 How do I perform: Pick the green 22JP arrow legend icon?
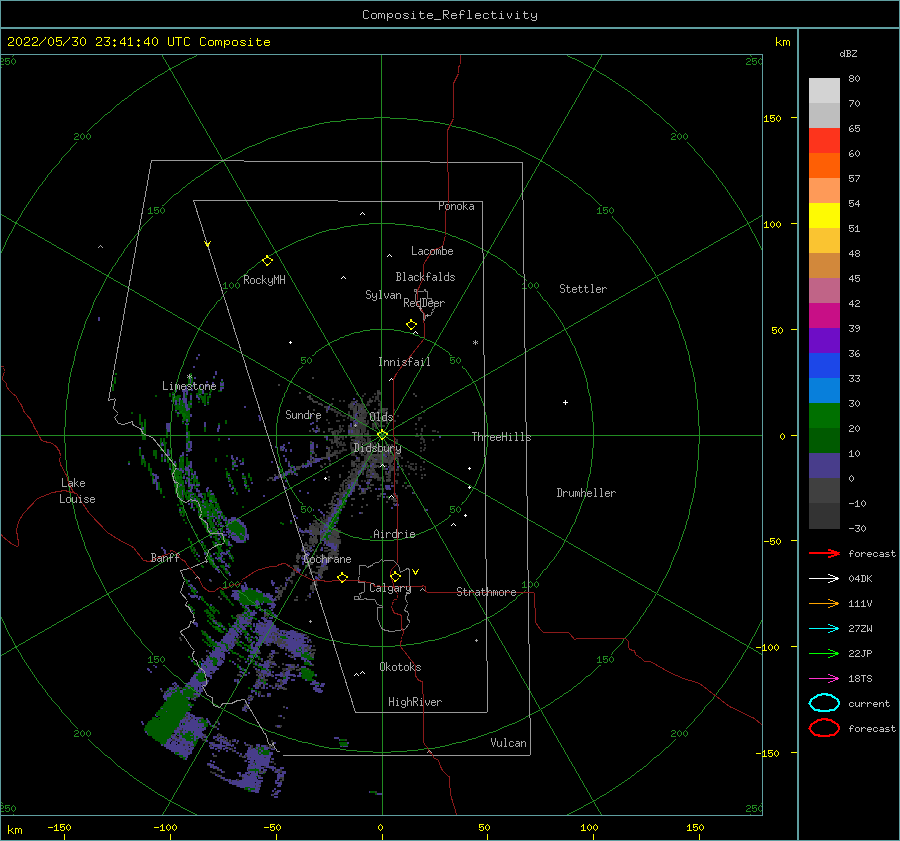[824, 653]
